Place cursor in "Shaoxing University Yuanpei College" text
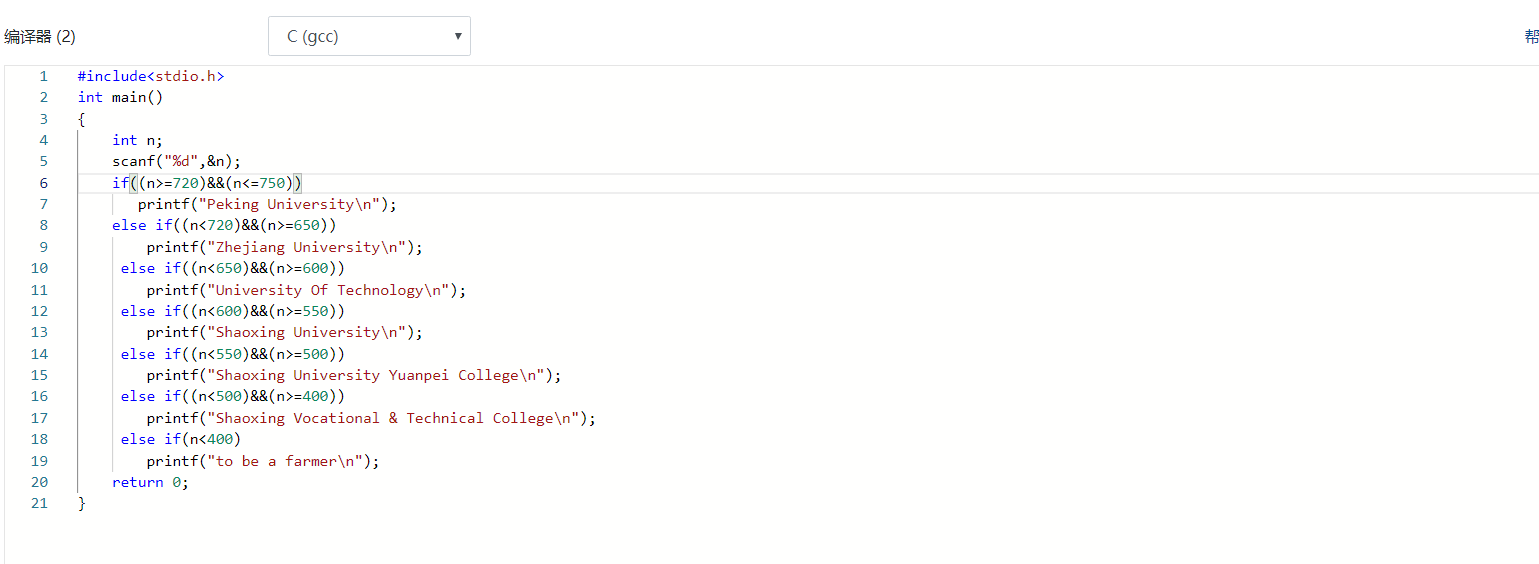The width and height of the screenshot is (1539, 564). [x=380, y=375]
